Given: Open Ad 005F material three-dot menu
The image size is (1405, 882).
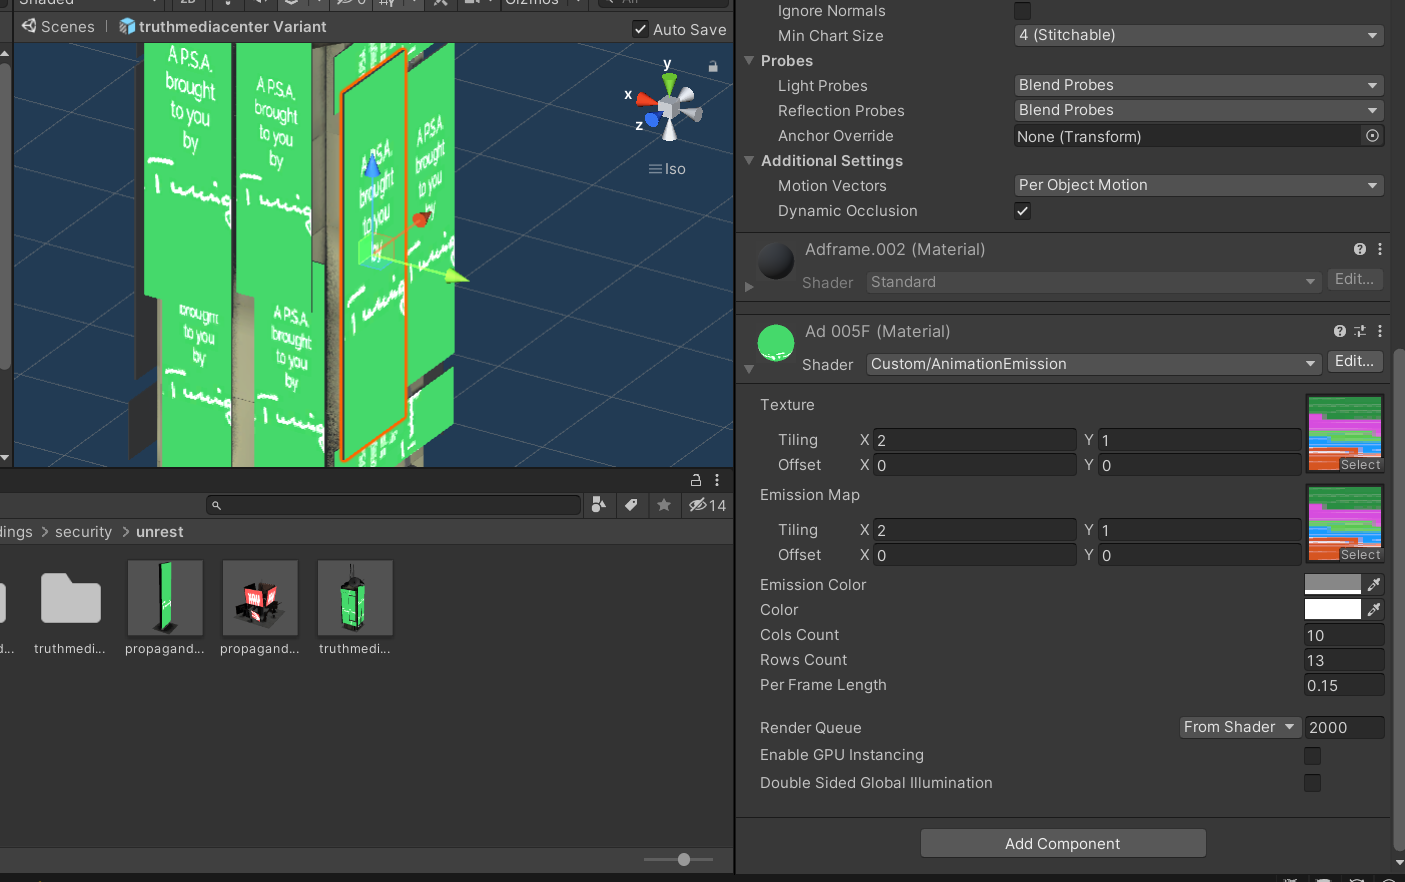Looking at the screenshot, I should click(1380, 331).
